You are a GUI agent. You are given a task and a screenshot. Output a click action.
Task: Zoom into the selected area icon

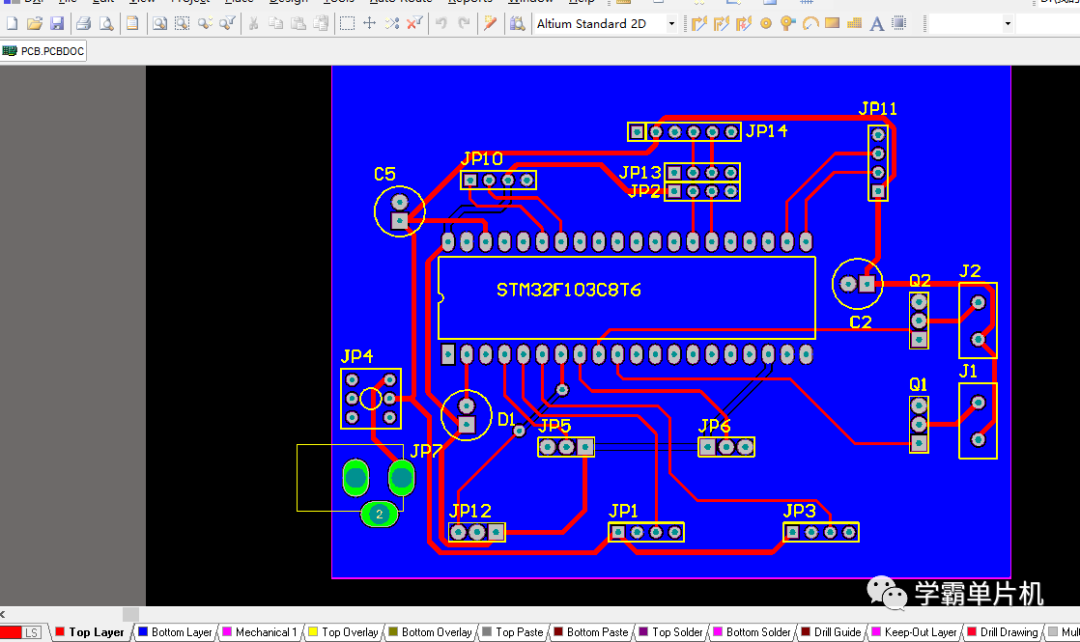(182, 24)
